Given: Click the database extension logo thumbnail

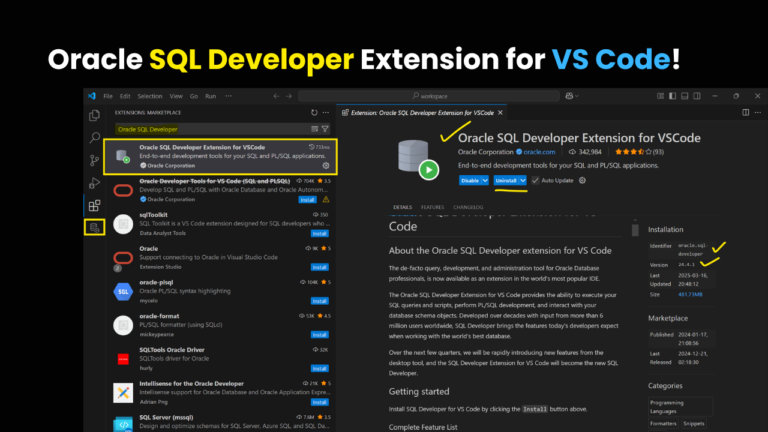Looking at the screenshot, I should click(x=418, y=159).
